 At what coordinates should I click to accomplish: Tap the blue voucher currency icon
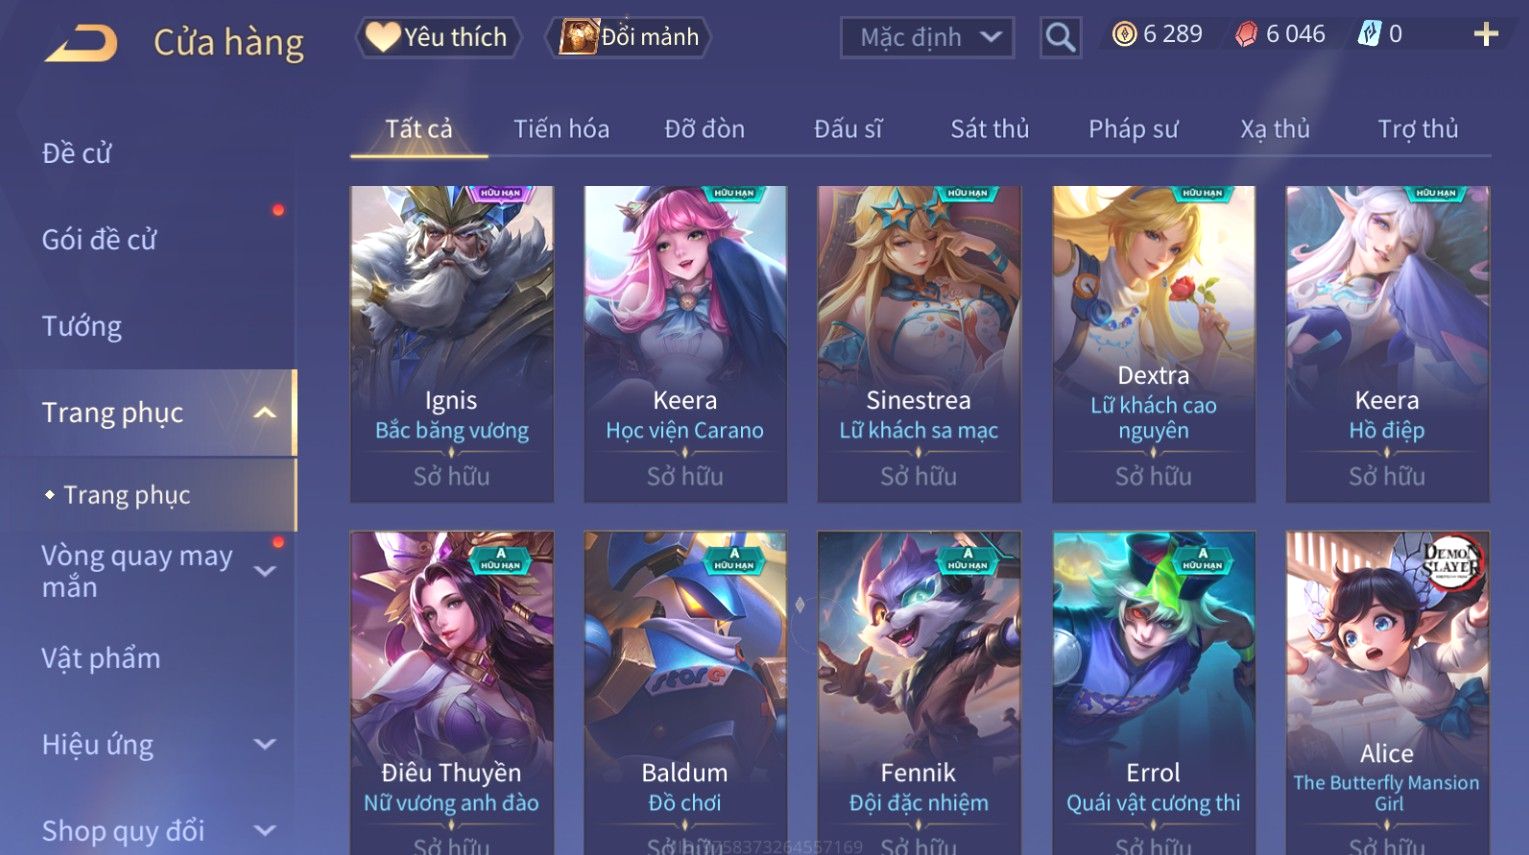click(x=1369, y=35)
